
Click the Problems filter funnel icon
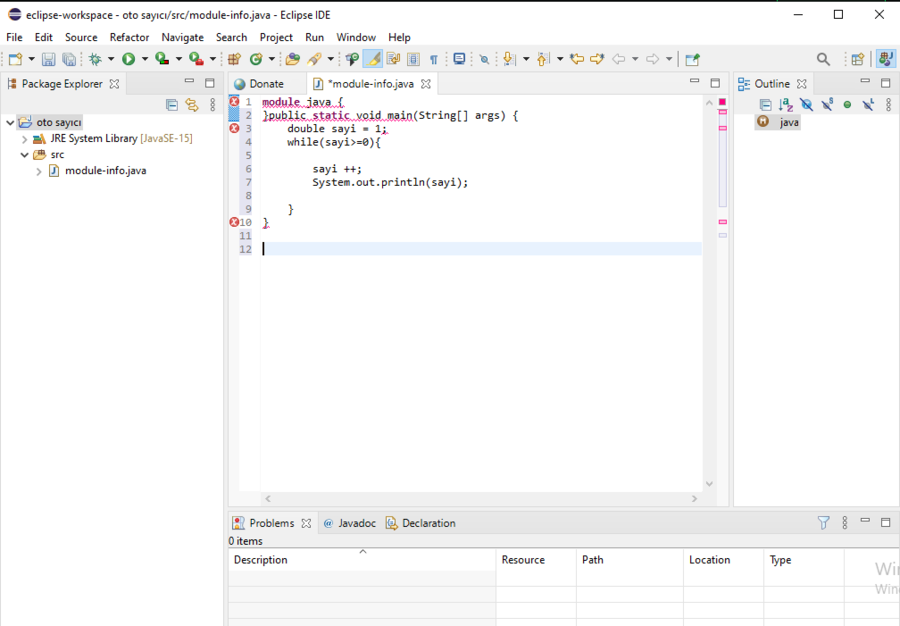pos(824,523)
